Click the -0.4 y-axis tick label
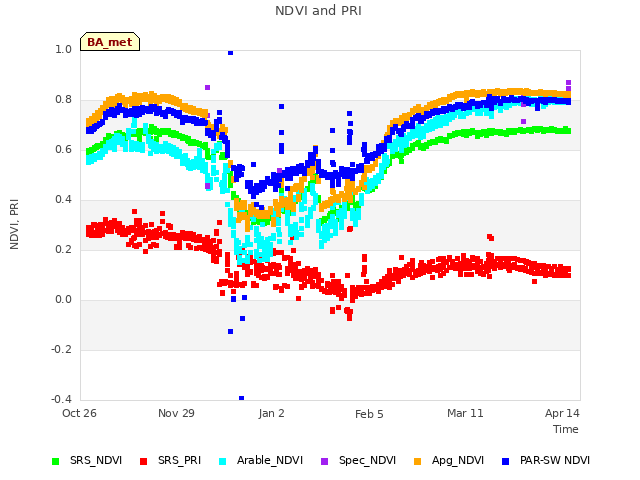 [61, 399]
